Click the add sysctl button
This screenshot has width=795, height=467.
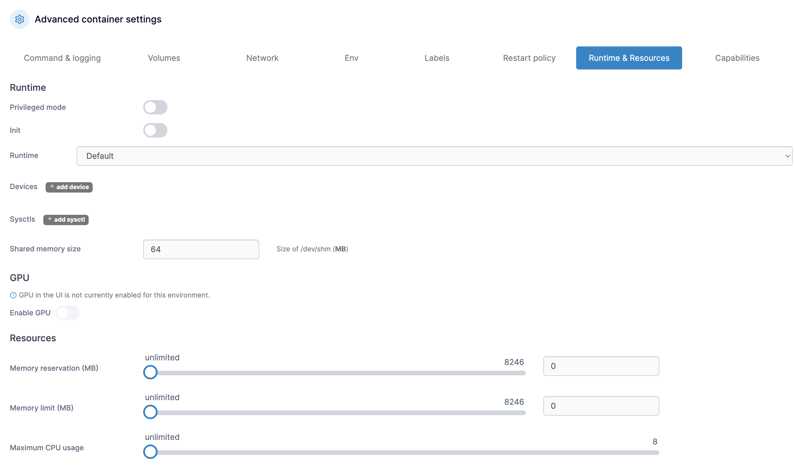pos(66,220)
